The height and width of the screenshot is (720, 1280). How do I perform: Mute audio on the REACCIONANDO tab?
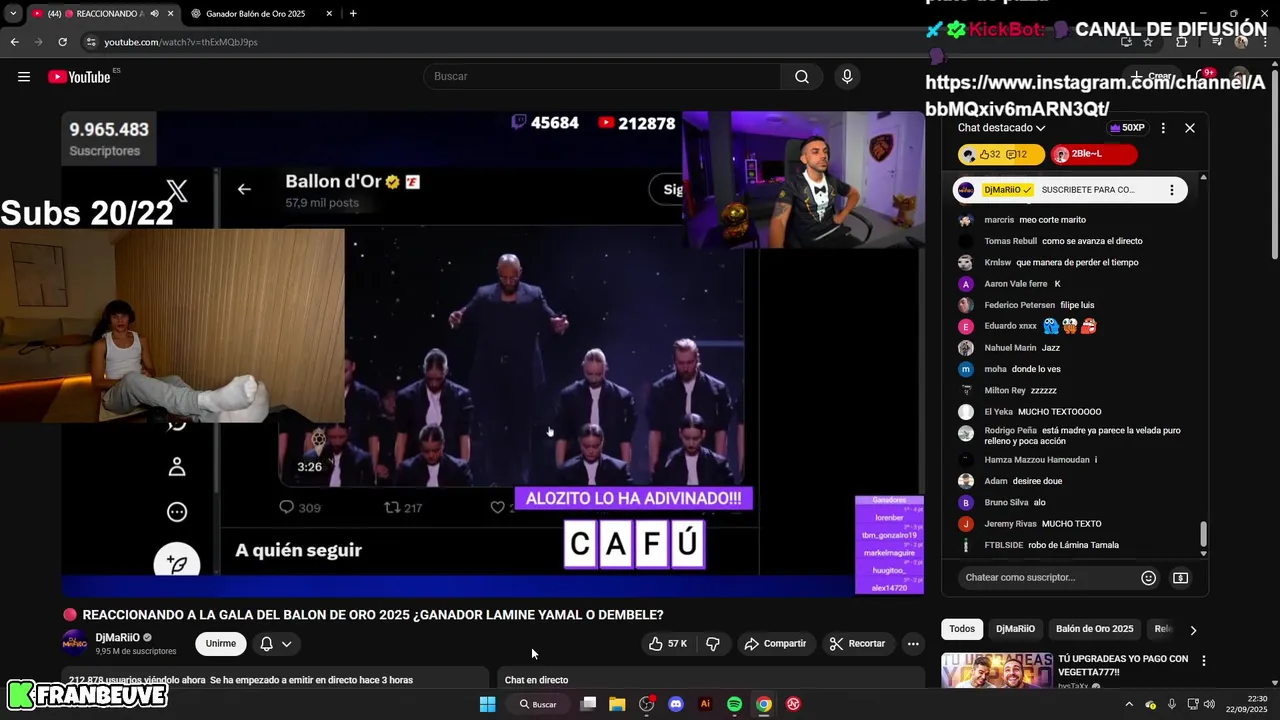click(x=153, y=14)
